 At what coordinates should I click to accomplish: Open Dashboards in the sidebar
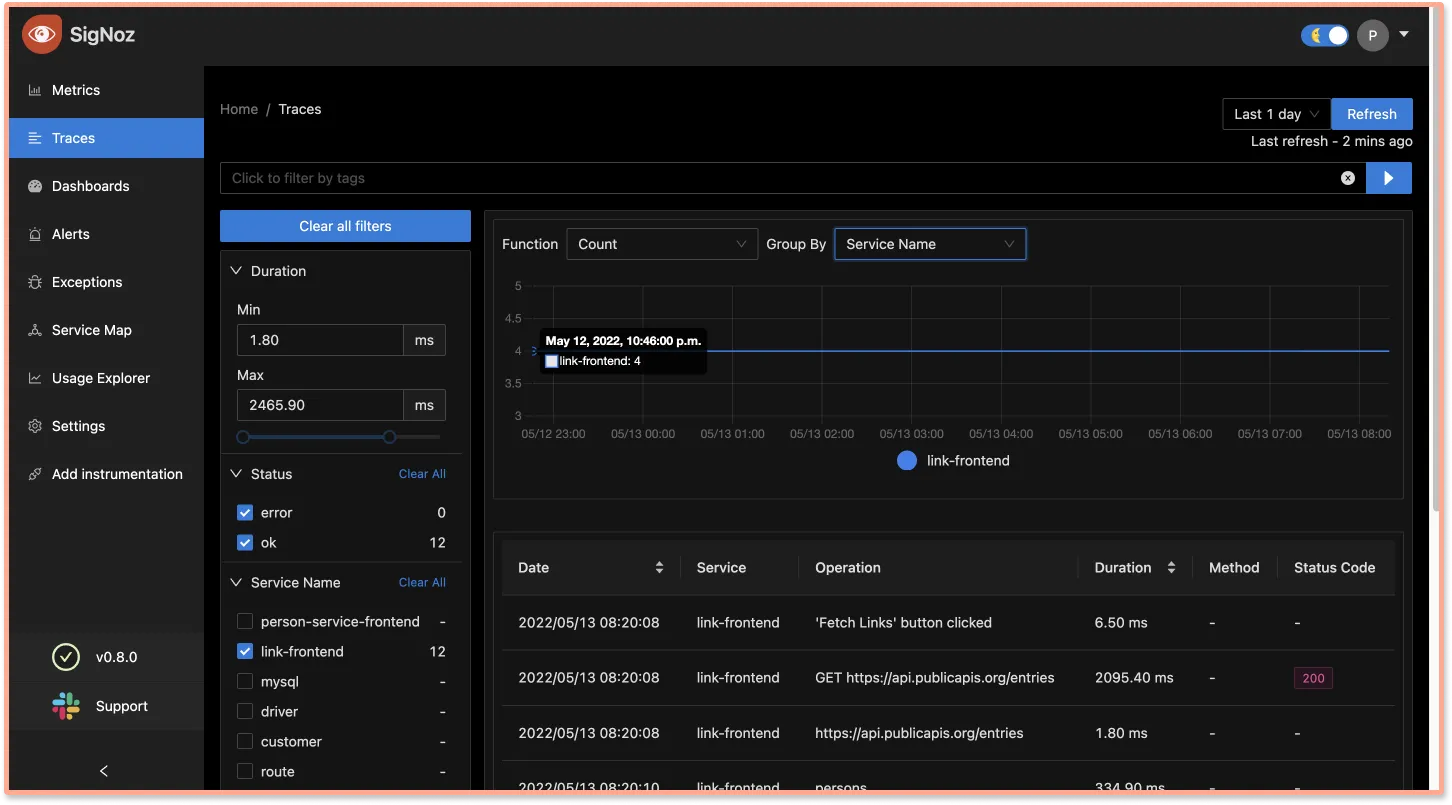point(106,186)
